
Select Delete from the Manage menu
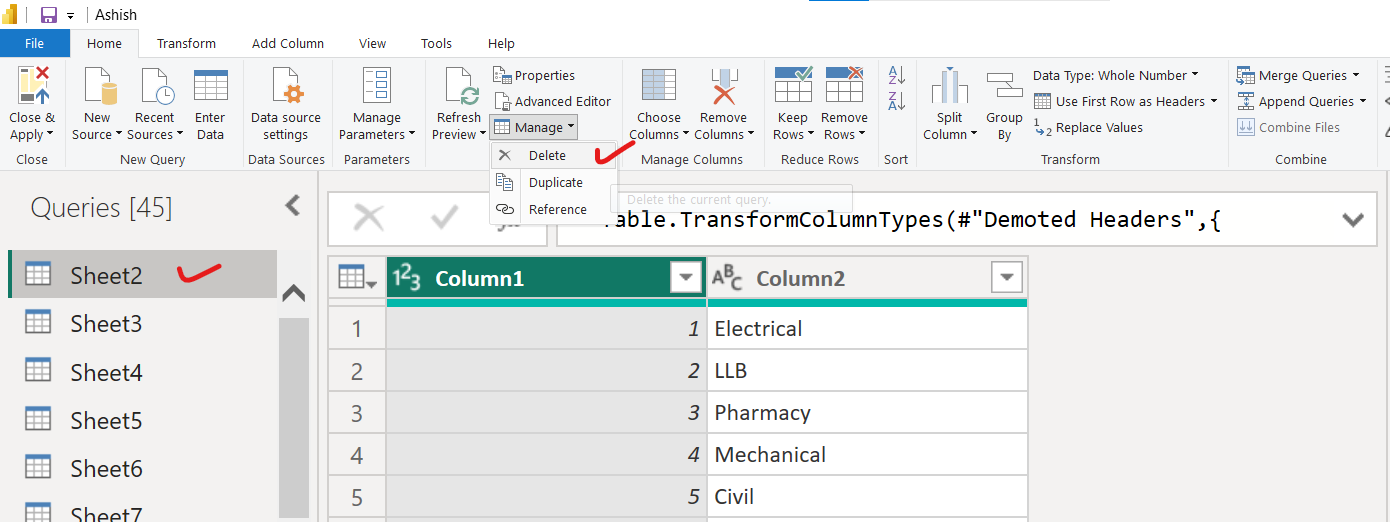[547, 155]
